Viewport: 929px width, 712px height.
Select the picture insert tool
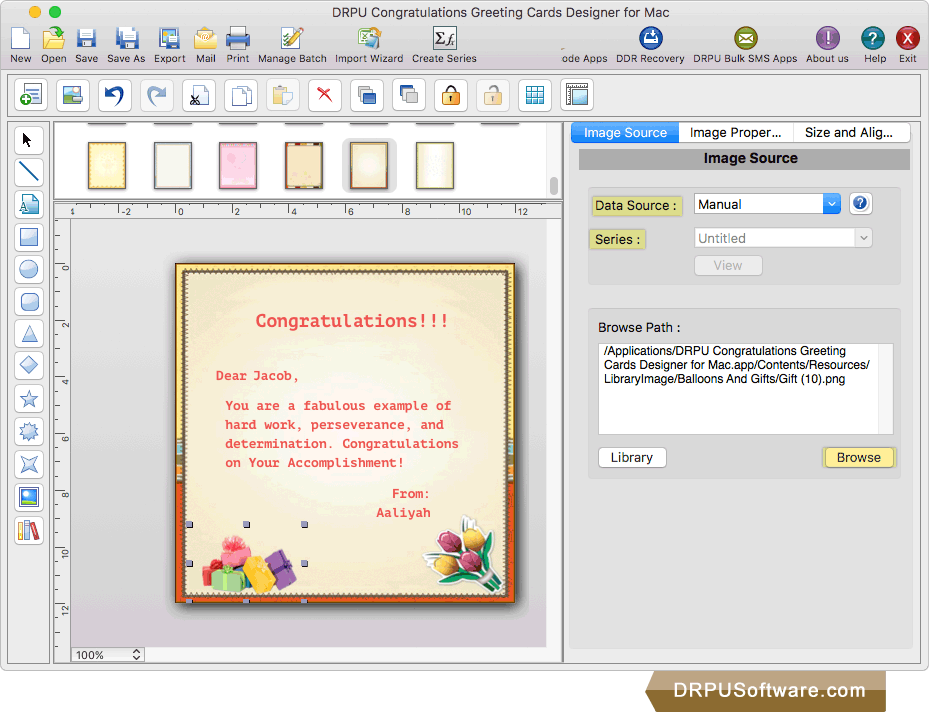(28, 498)
